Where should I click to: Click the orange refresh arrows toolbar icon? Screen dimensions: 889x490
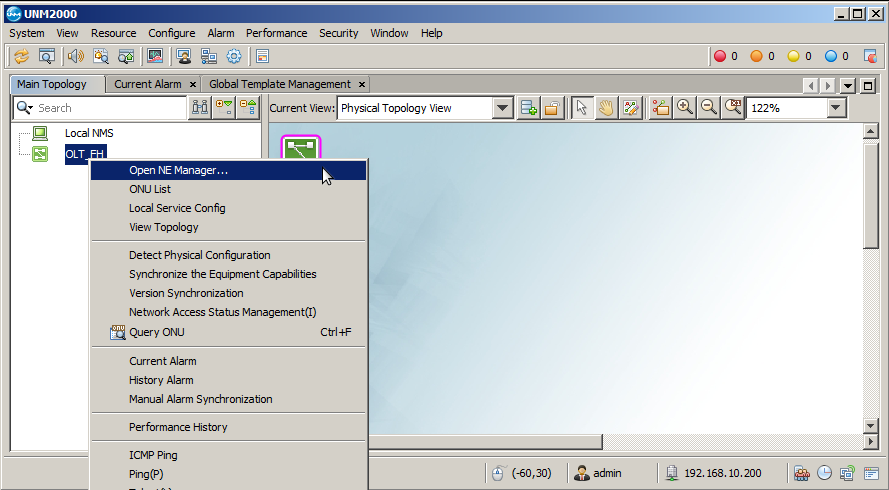22,56
